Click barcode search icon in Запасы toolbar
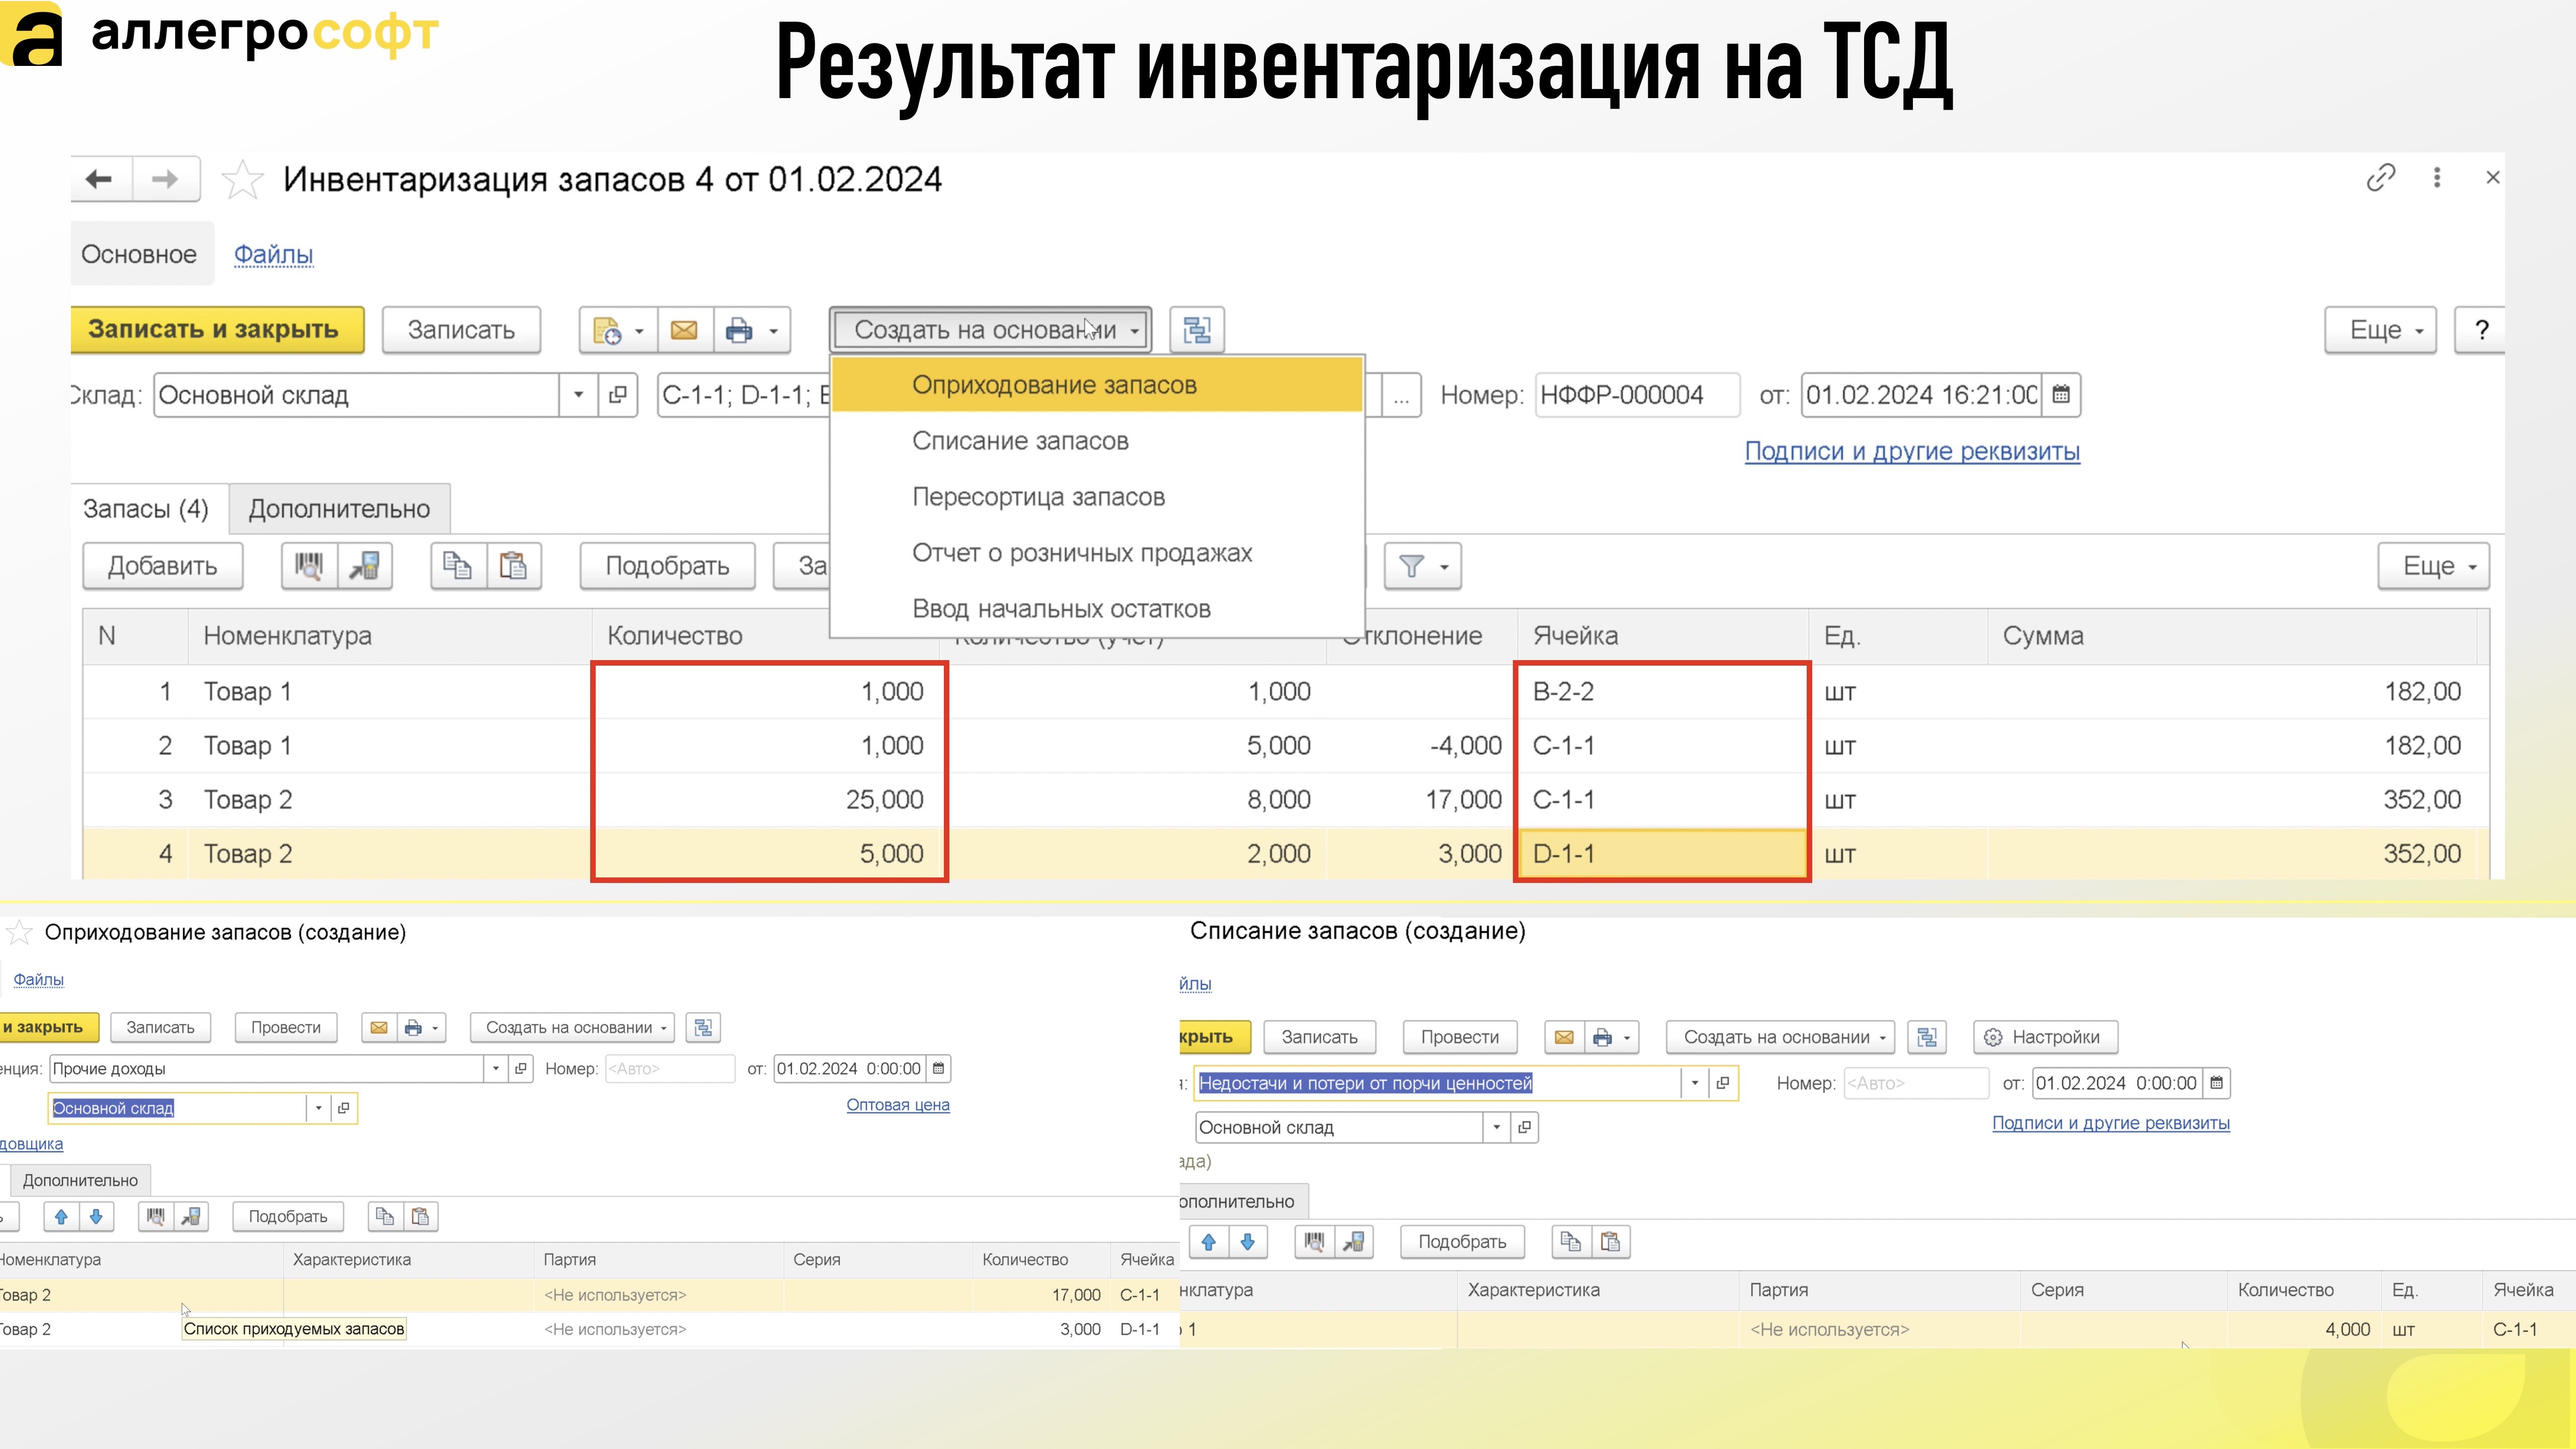This screenshot has height=1449, width=2576. pos(309,566)
